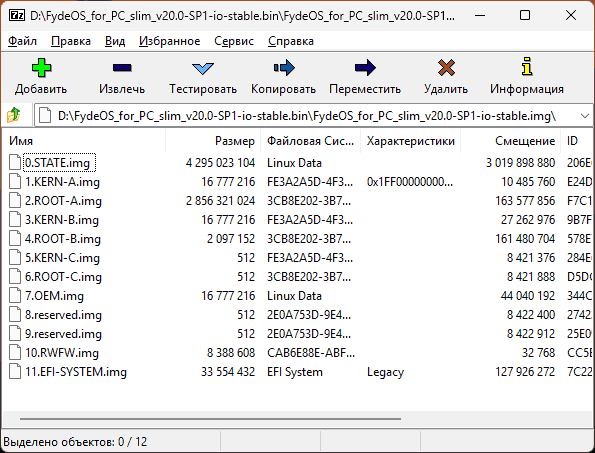The height and width of the screenshot is (453, 595).
Task: Click size value 2 856 321 024
Action: pyautogui.click(x=220, y=200)
